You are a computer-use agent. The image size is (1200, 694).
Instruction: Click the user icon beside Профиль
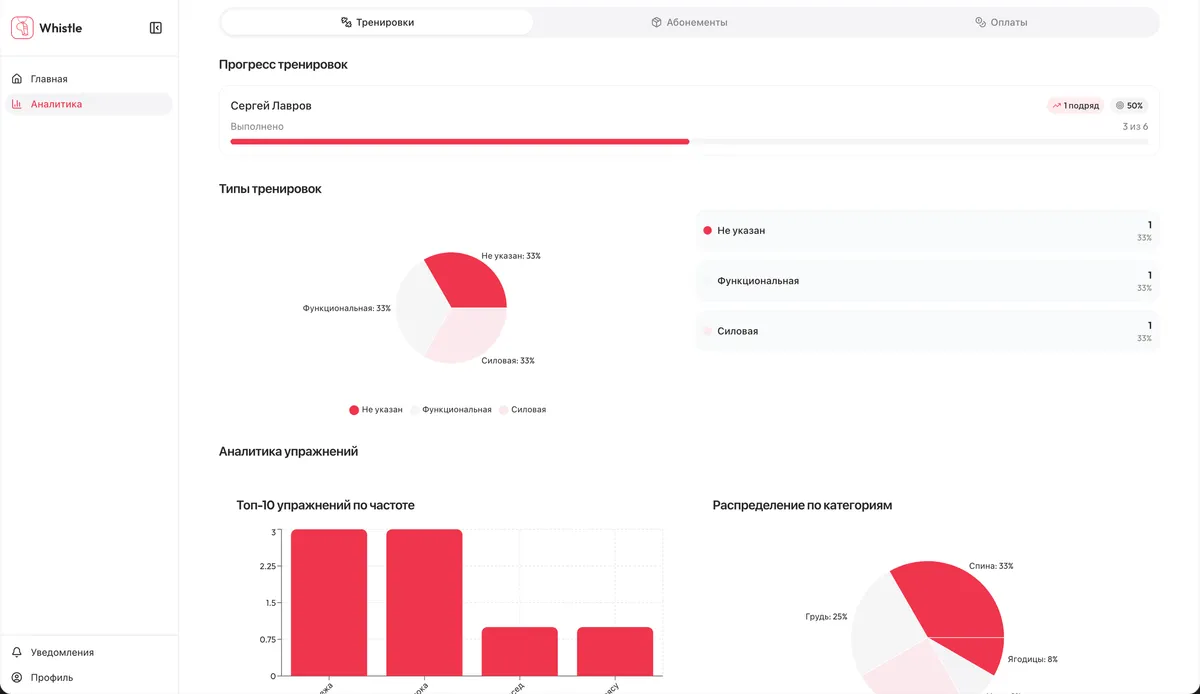tap(17, 677)
